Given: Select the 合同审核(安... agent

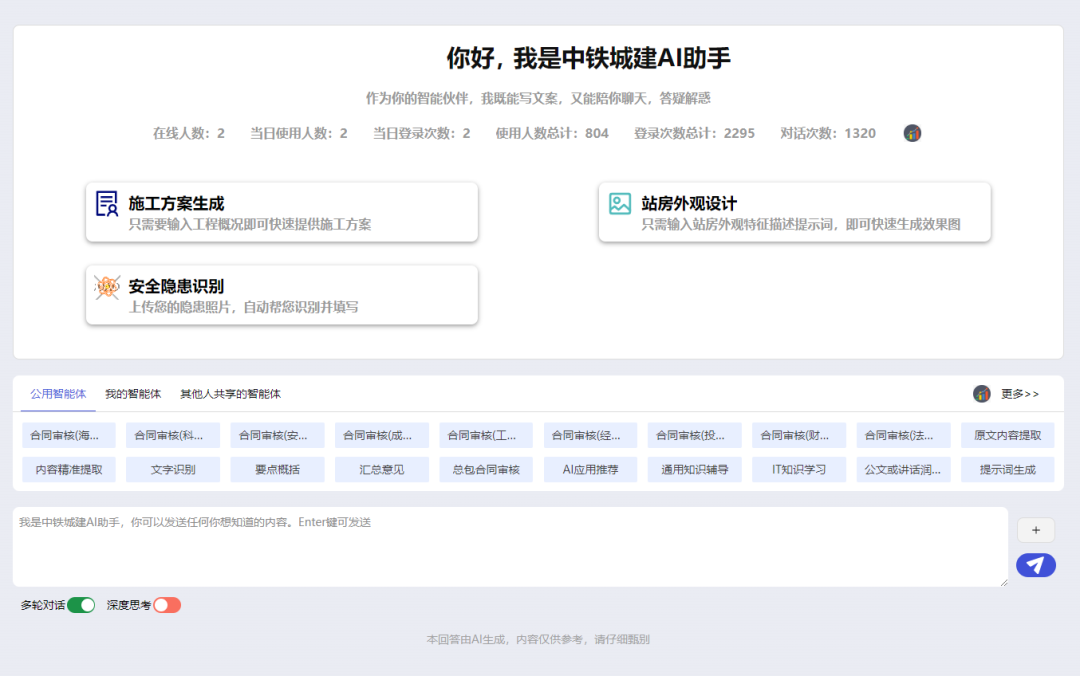Looking at the screenshot, I should 278,436.
